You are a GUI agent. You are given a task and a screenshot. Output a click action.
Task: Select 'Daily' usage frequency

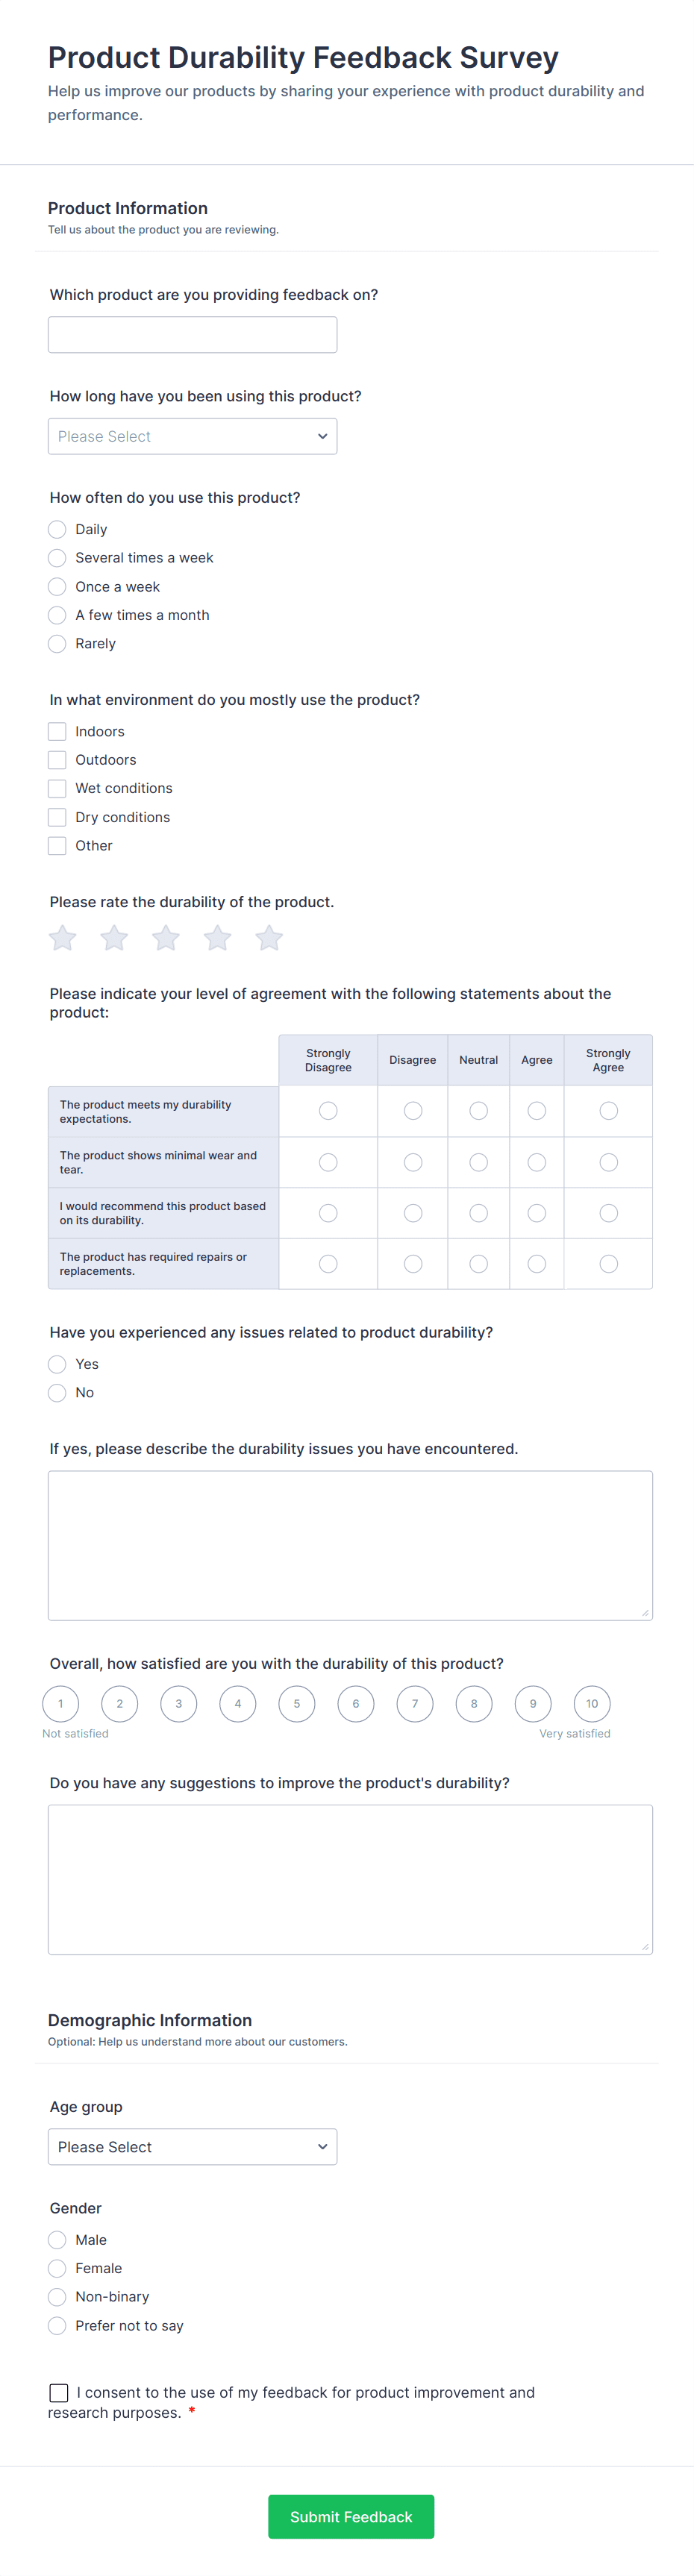[x=57, y=529]
